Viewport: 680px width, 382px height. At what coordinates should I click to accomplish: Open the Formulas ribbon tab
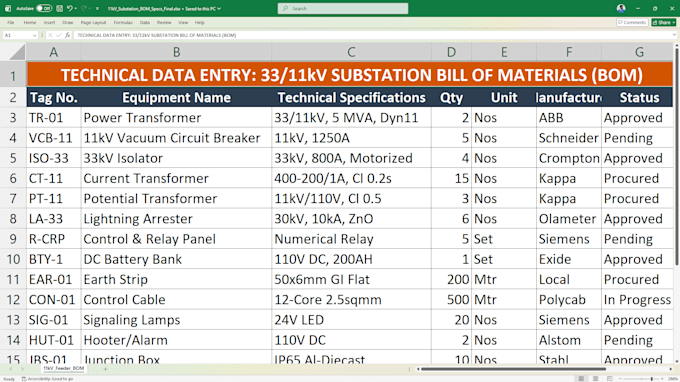[123, 23]
